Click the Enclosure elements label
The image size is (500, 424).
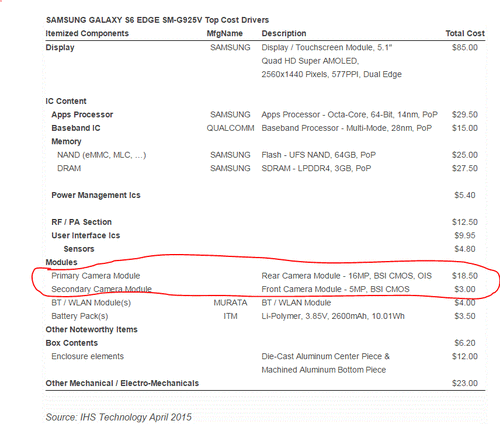click(87, 356)
